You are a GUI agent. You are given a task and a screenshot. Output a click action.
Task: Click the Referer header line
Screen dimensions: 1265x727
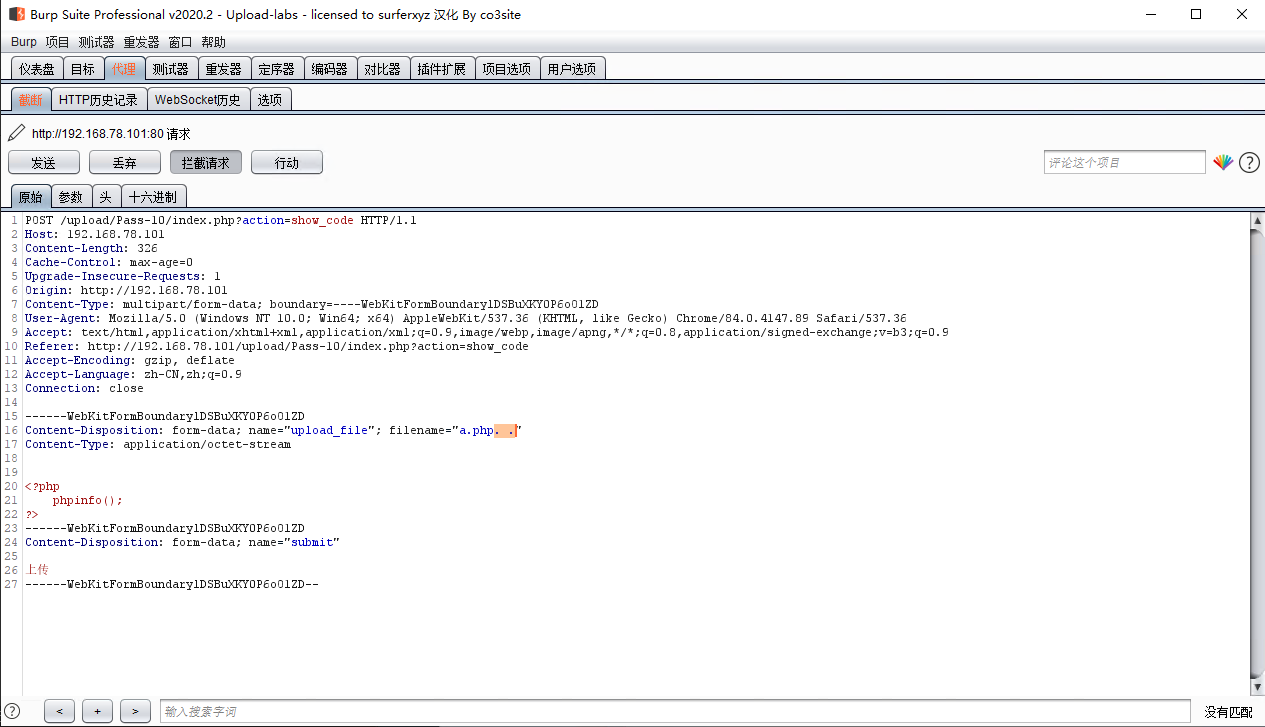(x=277, y=346)
